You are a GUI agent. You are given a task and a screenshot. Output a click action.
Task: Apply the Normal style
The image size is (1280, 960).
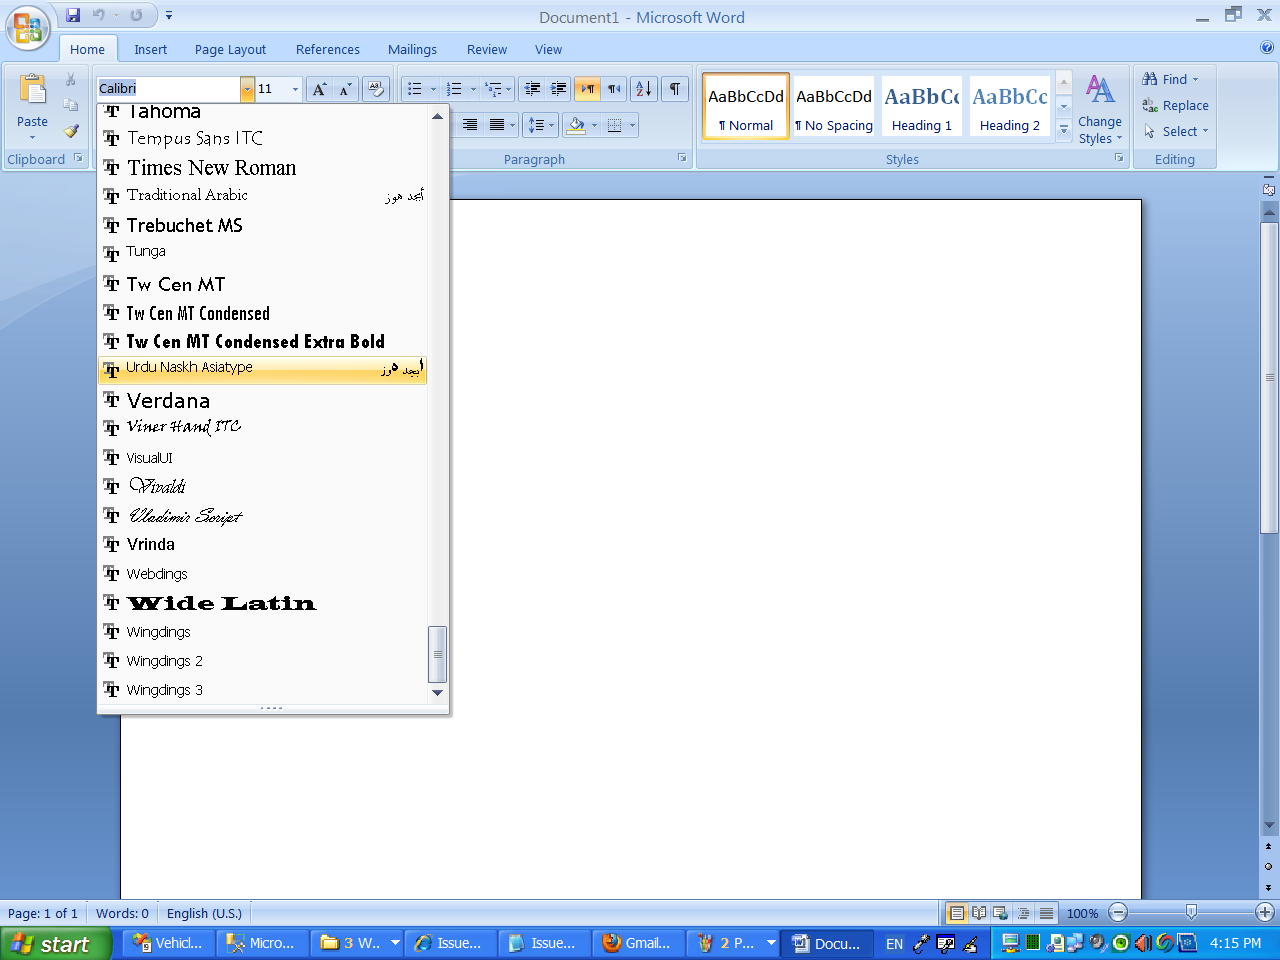click(x=746, y=106)
